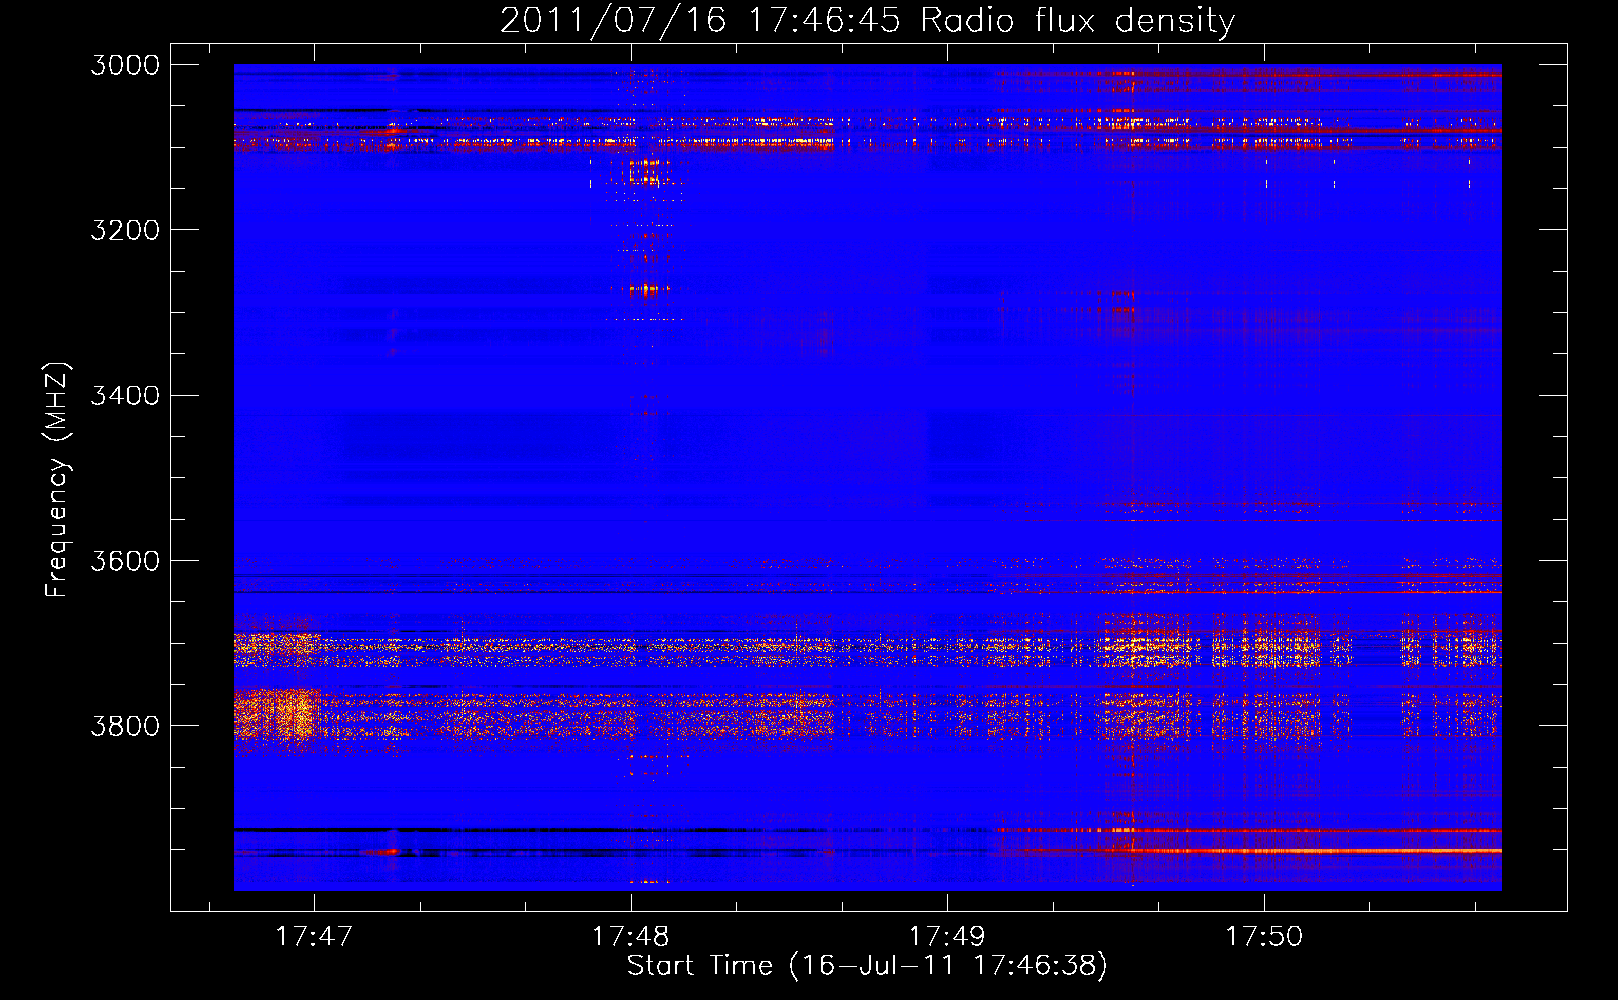Image resolution: width=1618 pixels, height=1000 pixels.
Task: Select the 3000 frequency tick label
Action: [125, 65]
